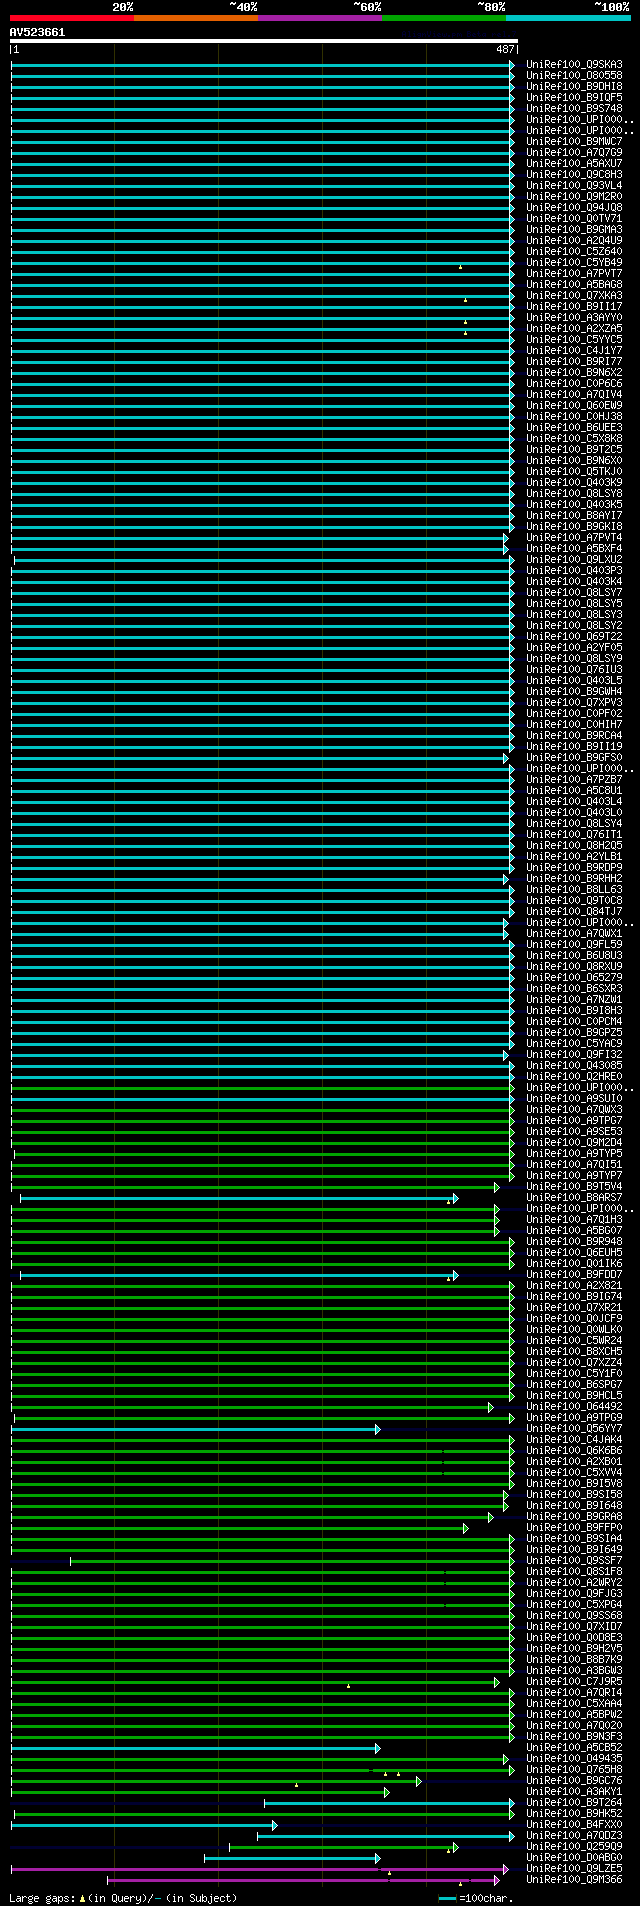
Task: Select hit UniRef100_A2Q4U9
Action: pos(574,240)
